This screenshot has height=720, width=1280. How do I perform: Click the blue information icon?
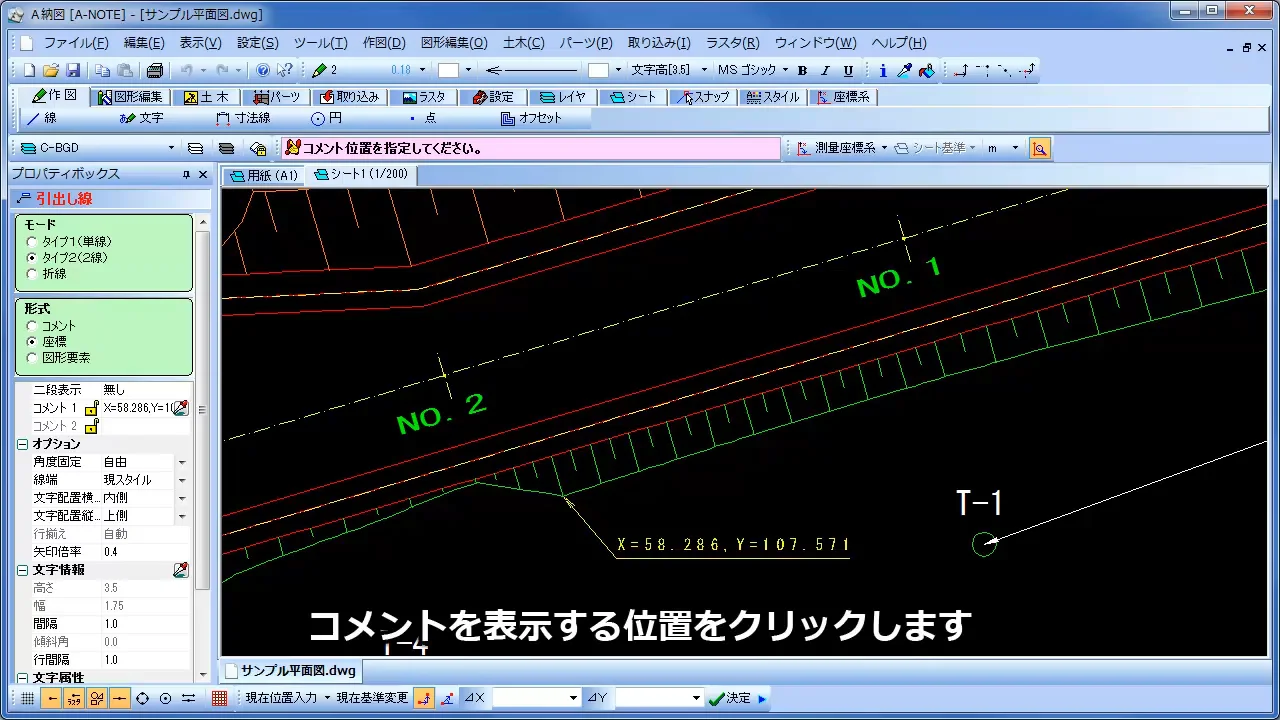pyautogui.click(x=882, y=70)
